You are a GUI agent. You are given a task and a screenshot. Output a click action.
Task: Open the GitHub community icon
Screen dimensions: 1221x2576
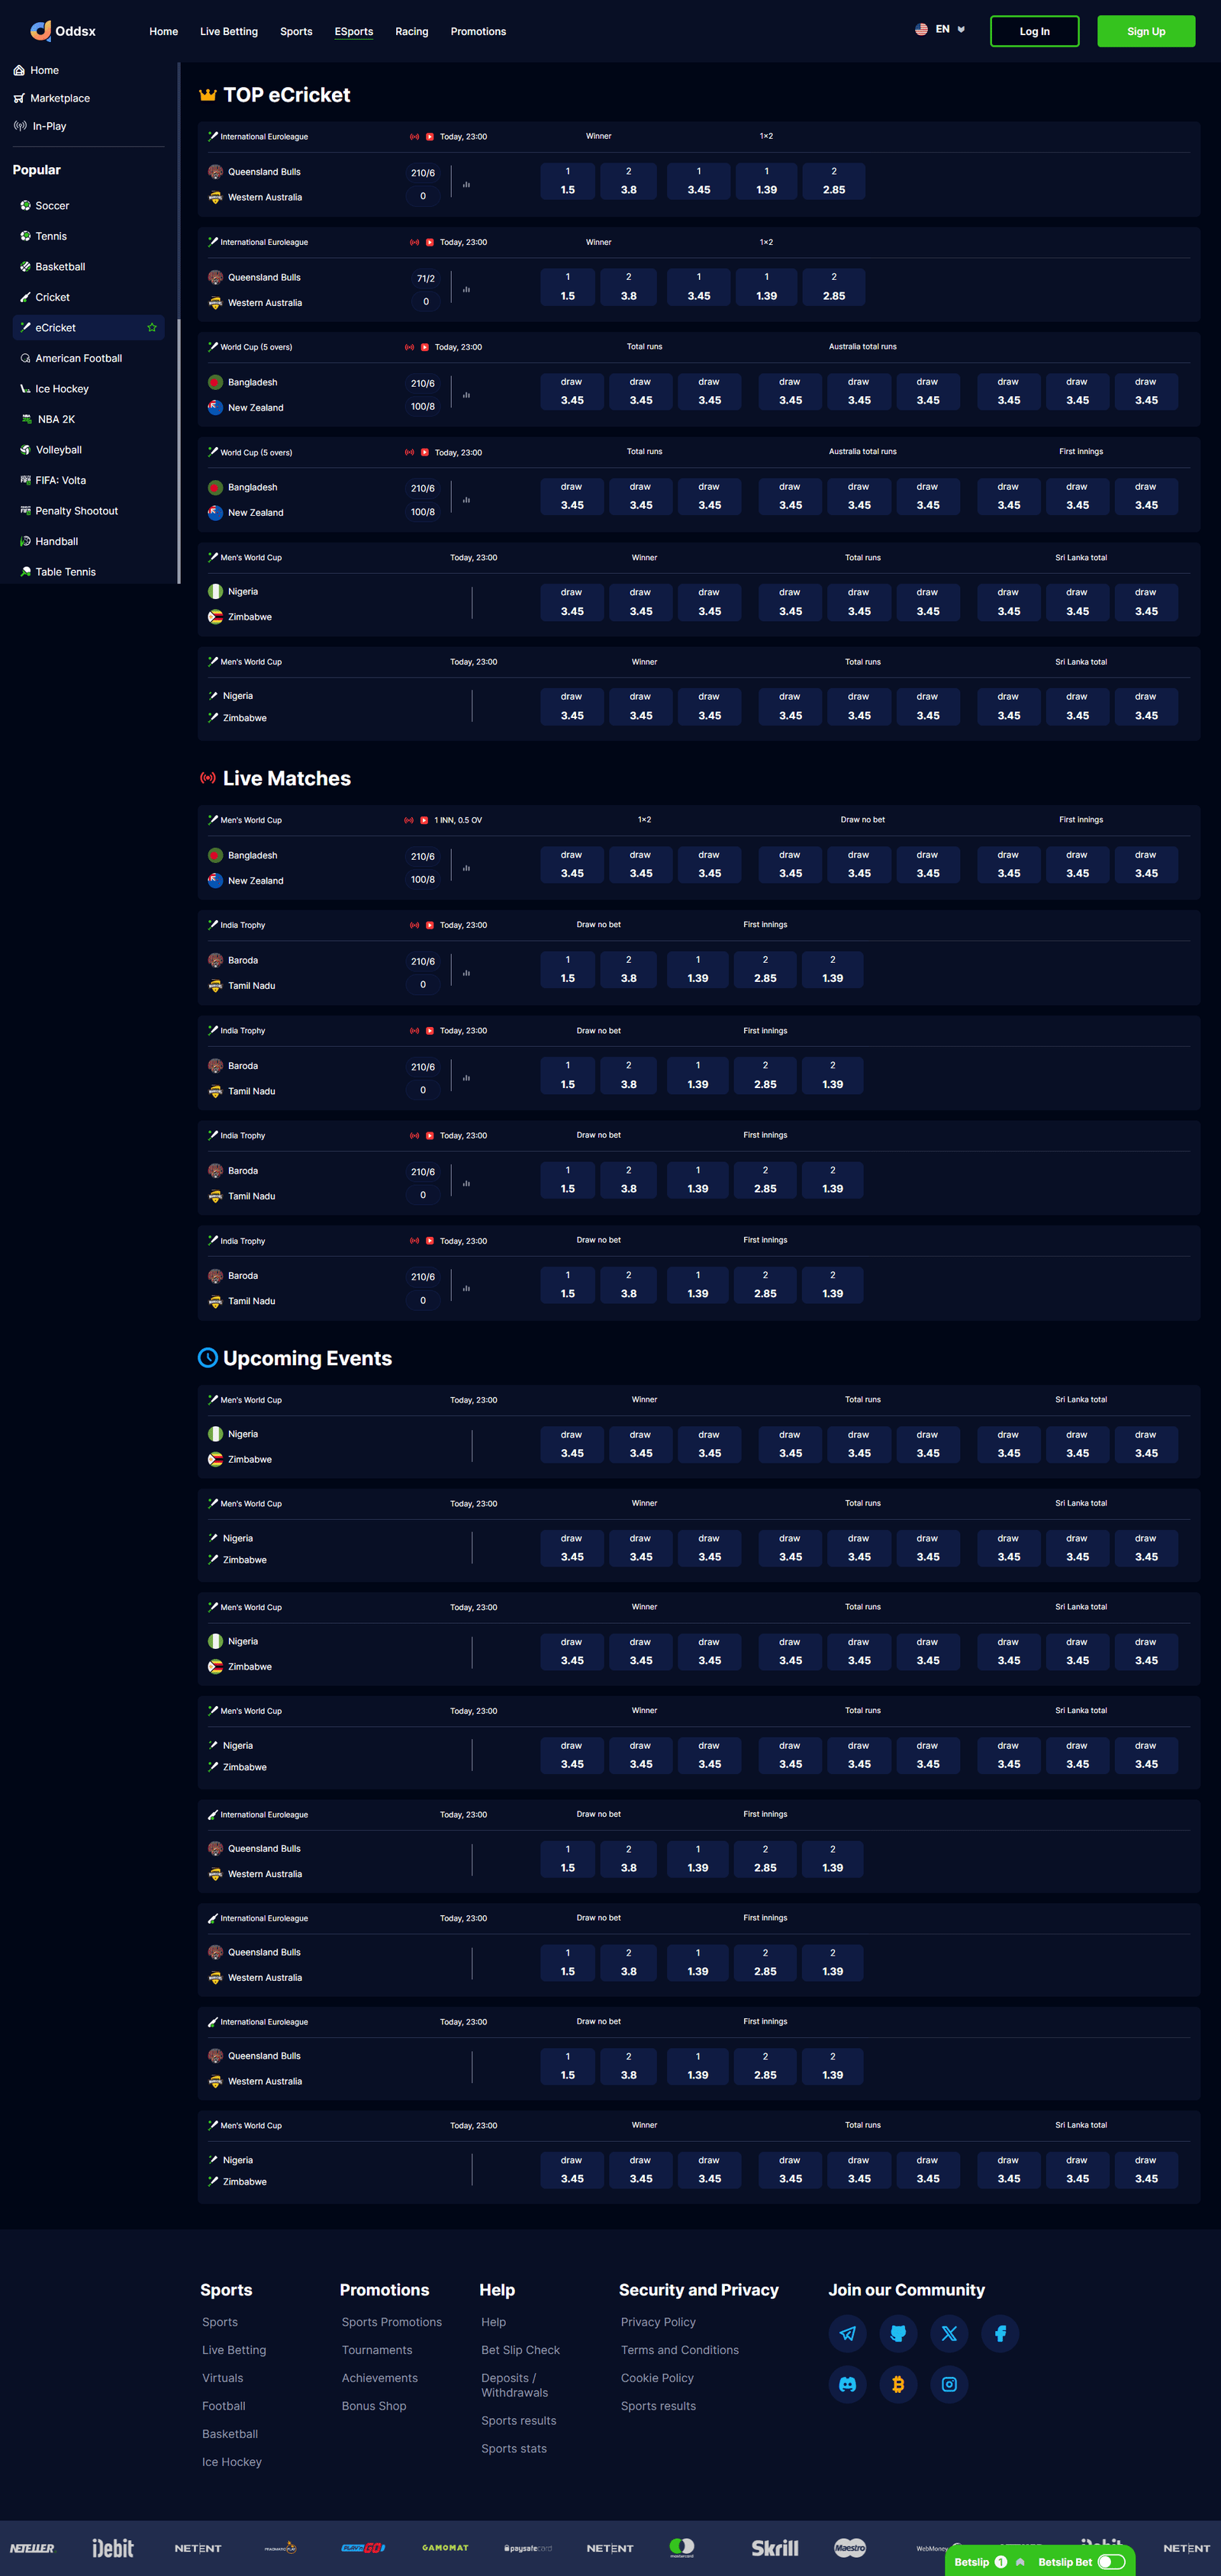pos(898,2333)
